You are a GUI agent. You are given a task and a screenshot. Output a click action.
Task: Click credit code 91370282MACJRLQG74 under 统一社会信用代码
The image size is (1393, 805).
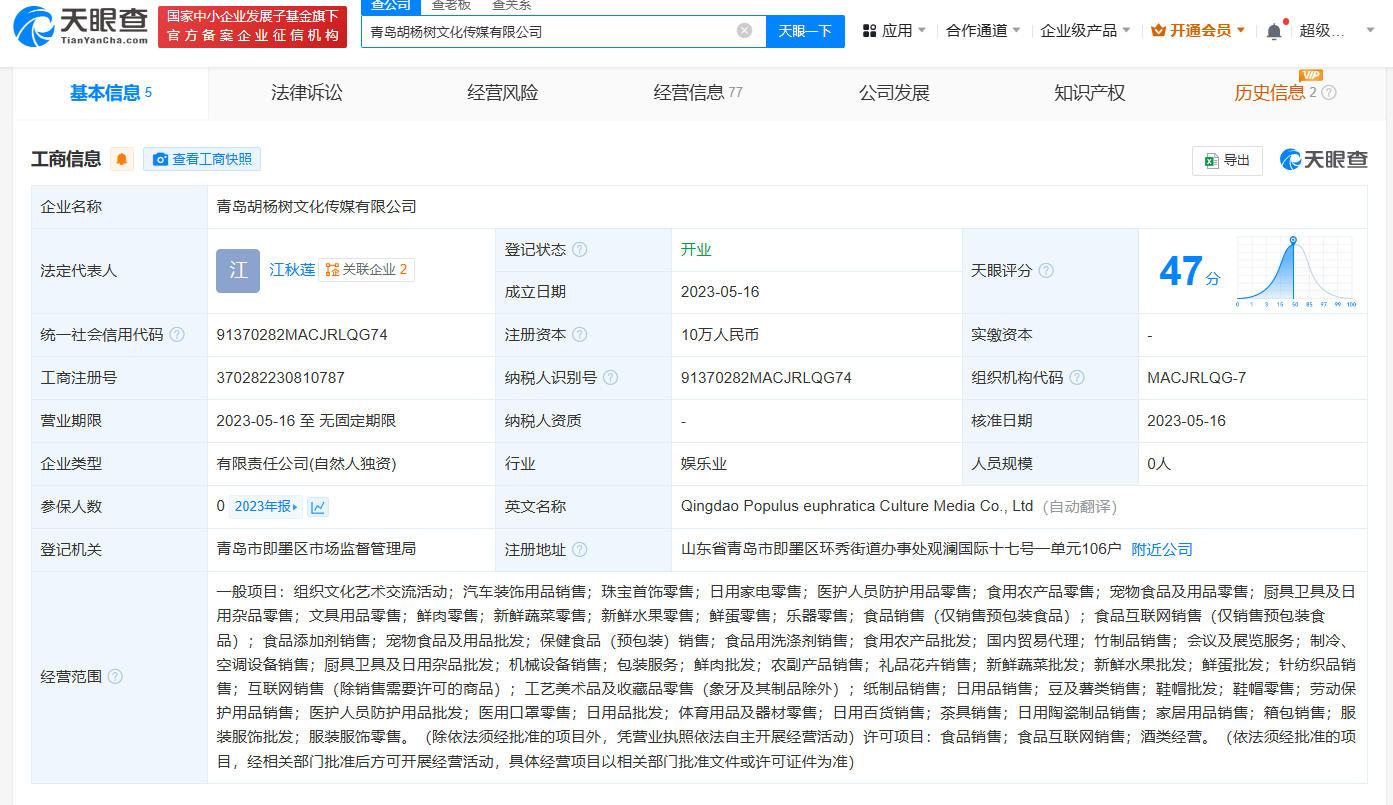click(x=302, y=335)
